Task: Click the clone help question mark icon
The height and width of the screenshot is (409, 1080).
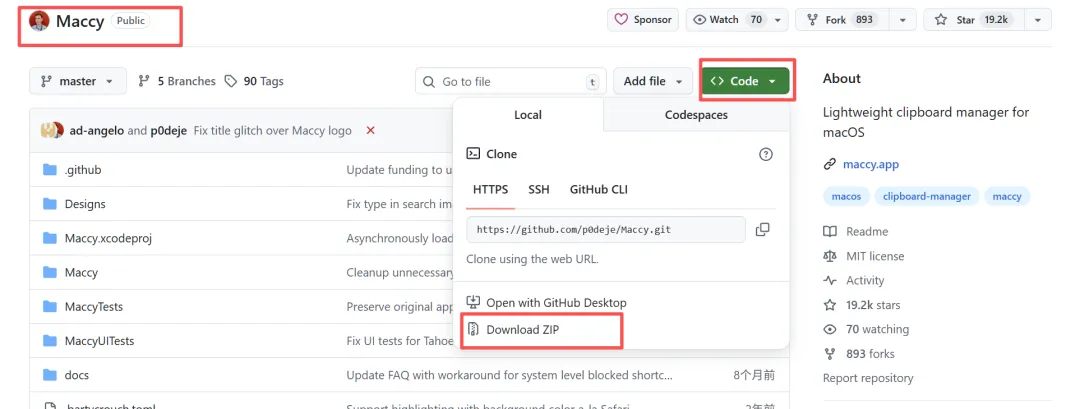Action: pos(766,154)
